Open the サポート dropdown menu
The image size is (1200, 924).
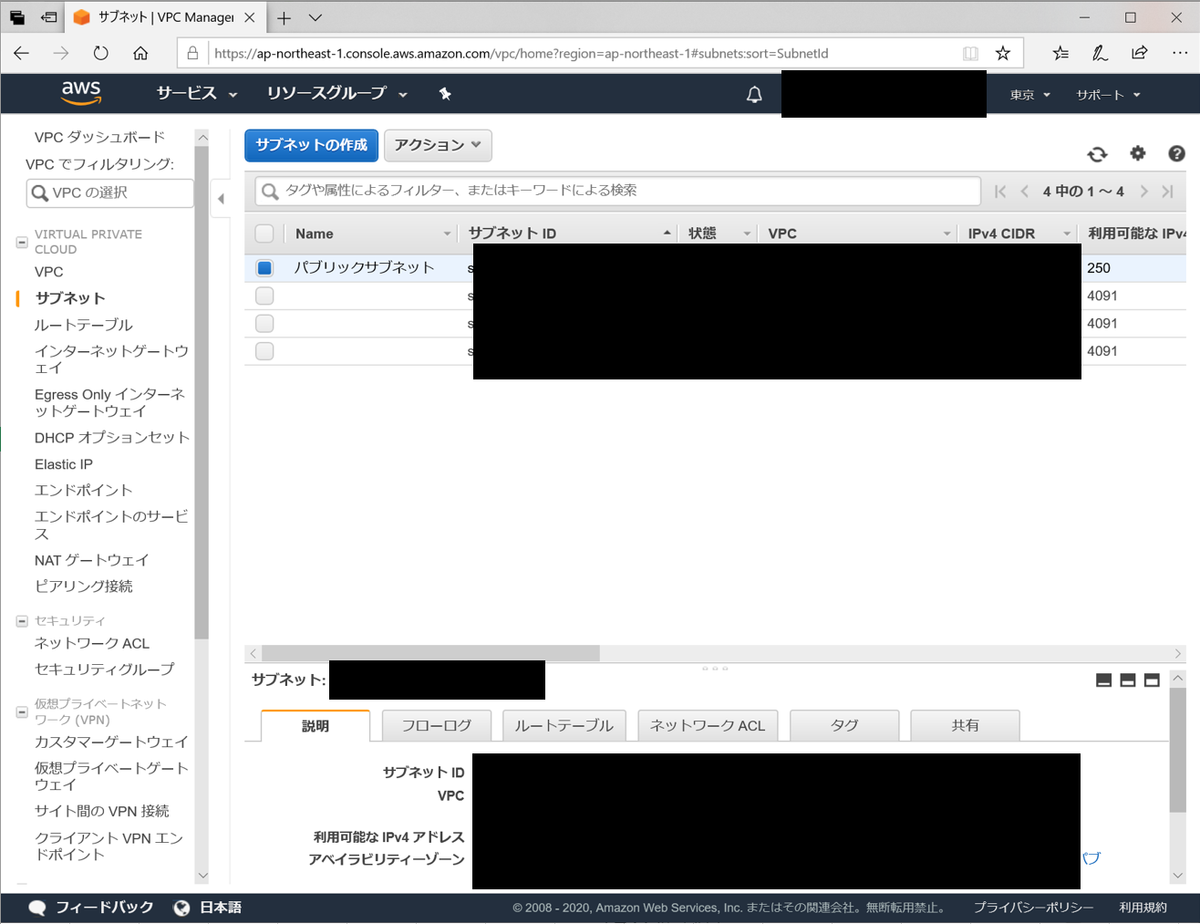click(1108, 95)
